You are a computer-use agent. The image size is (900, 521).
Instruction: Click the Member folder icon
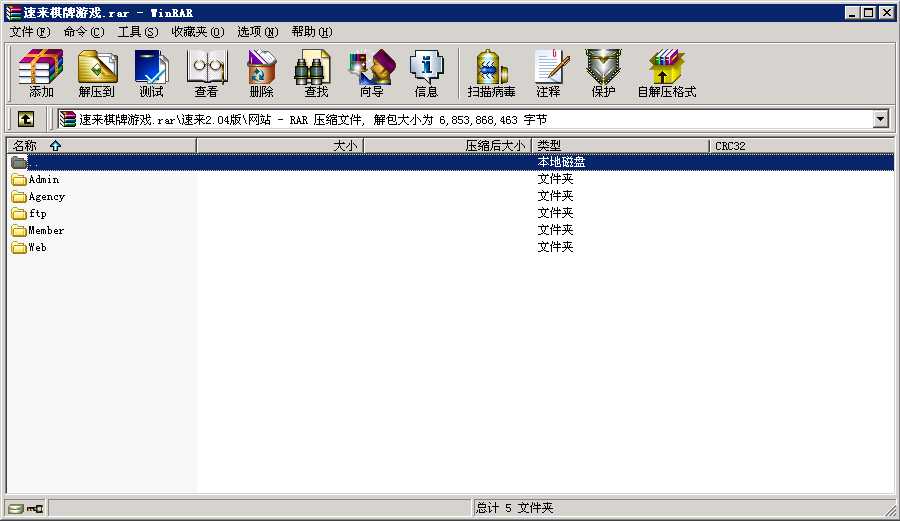(x=19, y=231)
